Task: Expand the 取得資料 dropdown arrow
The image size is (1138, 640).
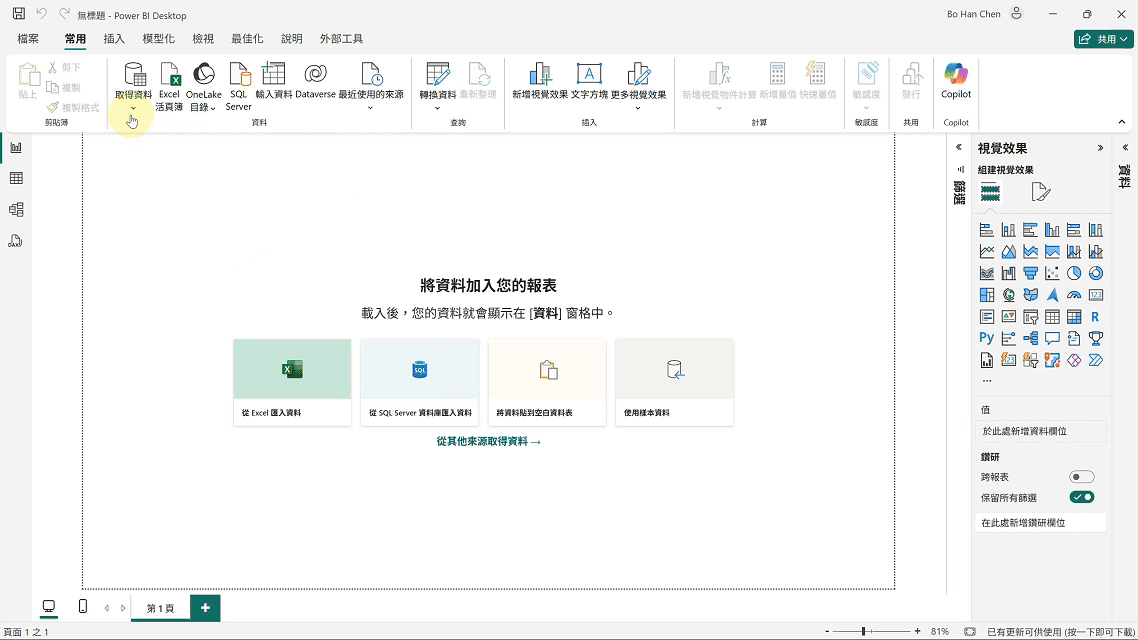Action: pyautogui.click(x=134, y=108)
